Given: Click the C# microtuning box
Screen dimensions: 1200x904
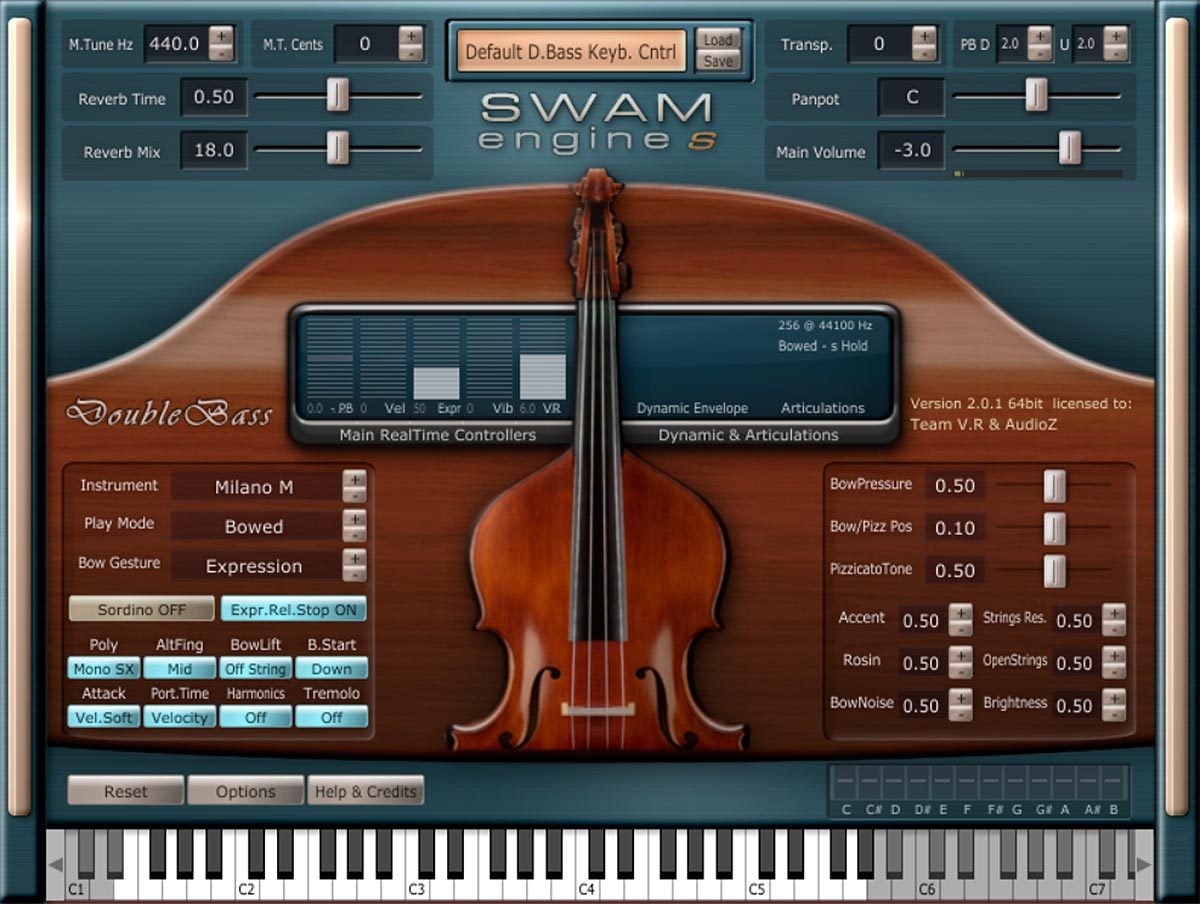Looking at the screenshot, I should tap(870, 781).
